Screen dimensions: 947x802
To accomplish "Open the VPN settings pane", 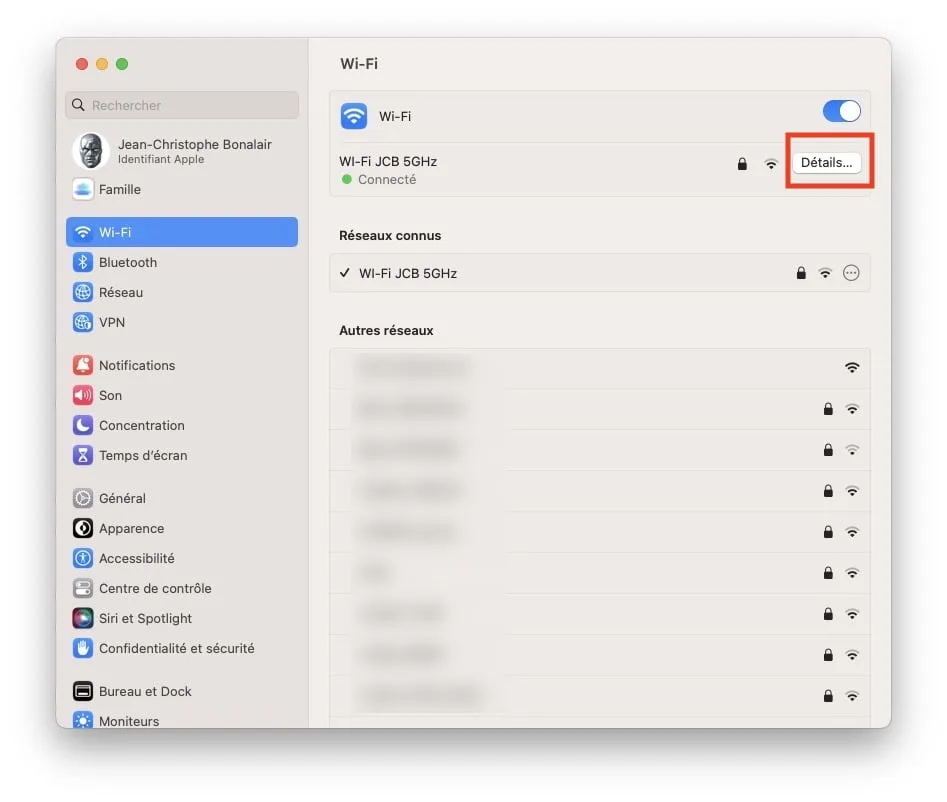I will coord(182,322).
